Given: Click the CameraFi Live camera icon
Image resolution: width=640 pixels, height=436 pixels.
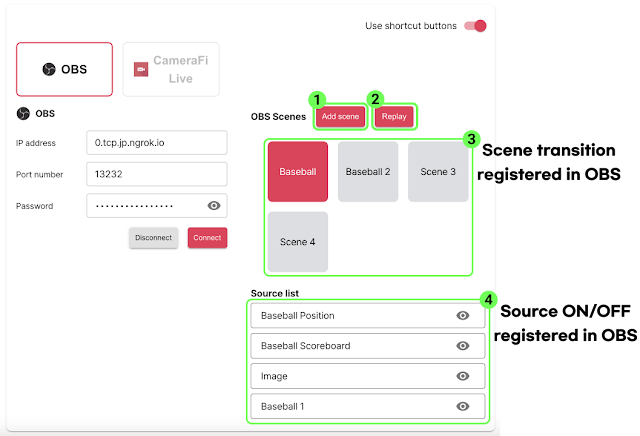Looking at the screenshot, I should (141, 69).
